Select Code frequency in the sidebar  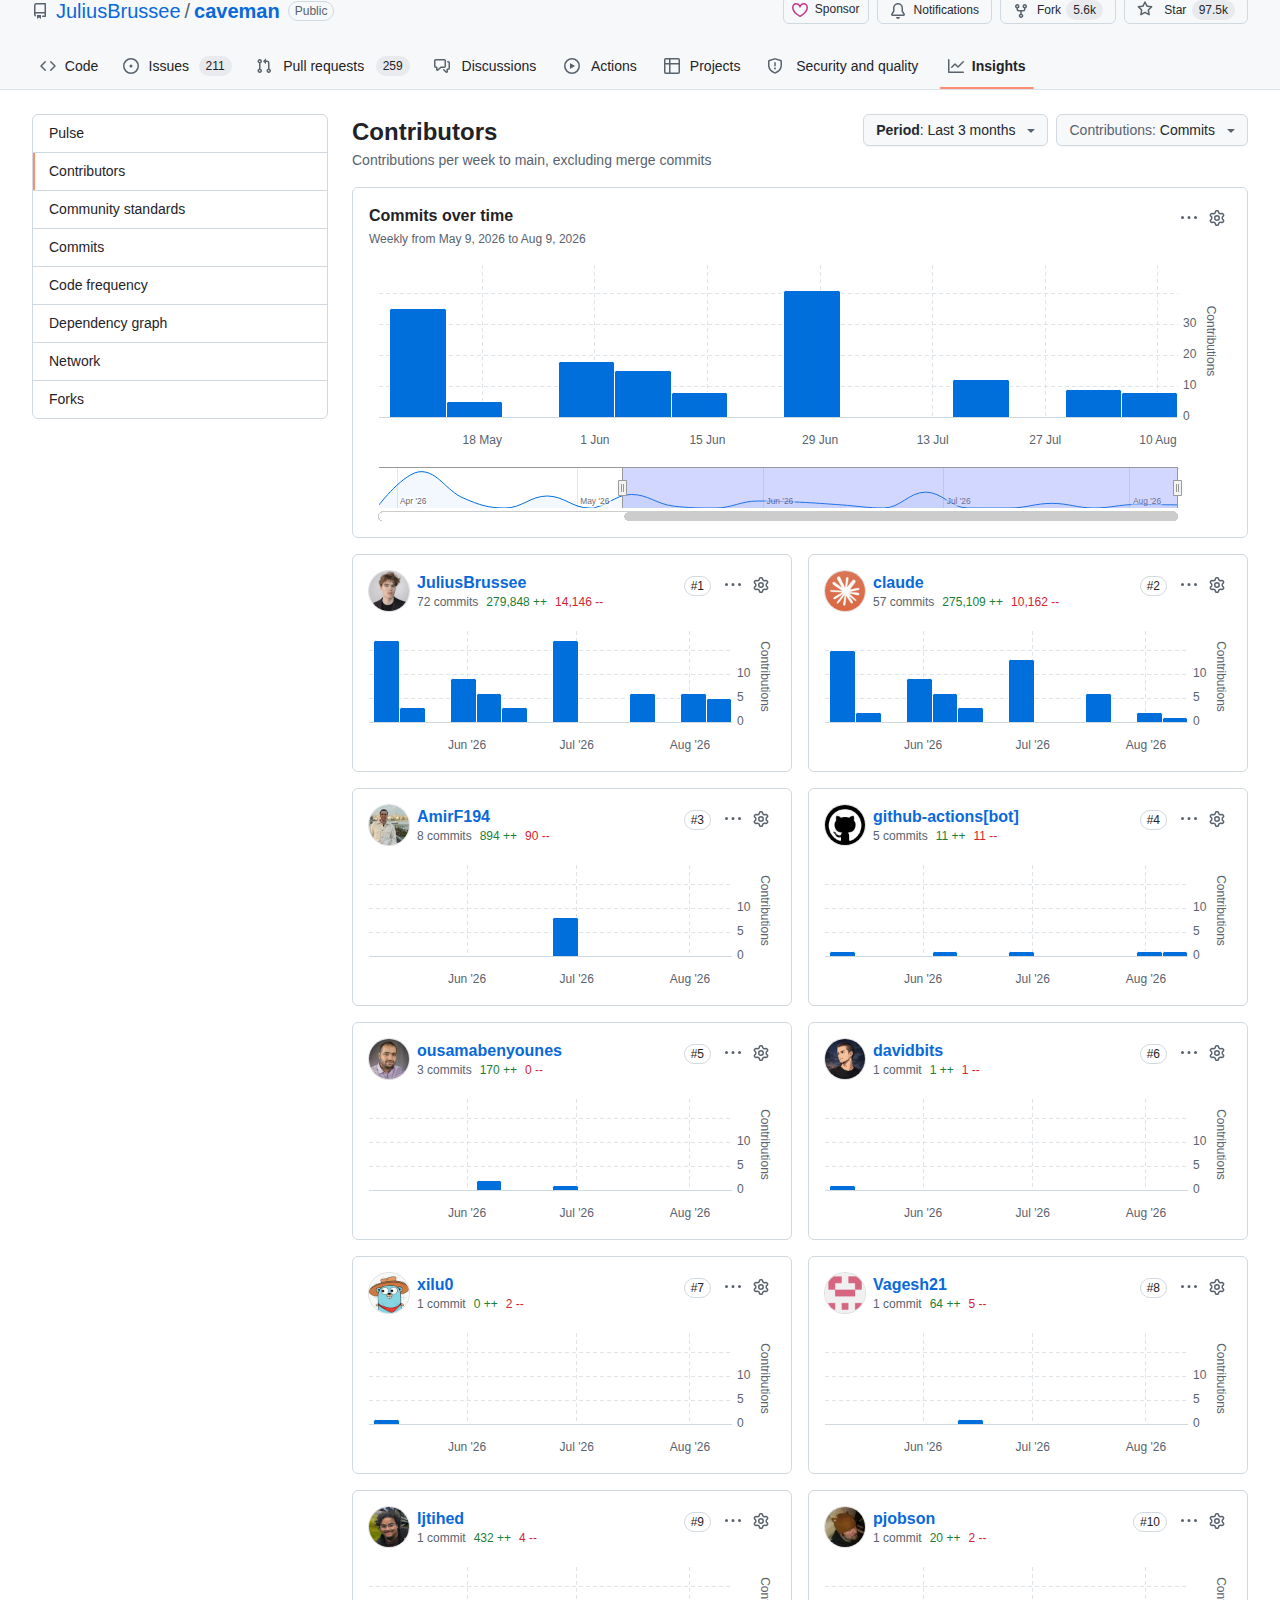point(180,285)
